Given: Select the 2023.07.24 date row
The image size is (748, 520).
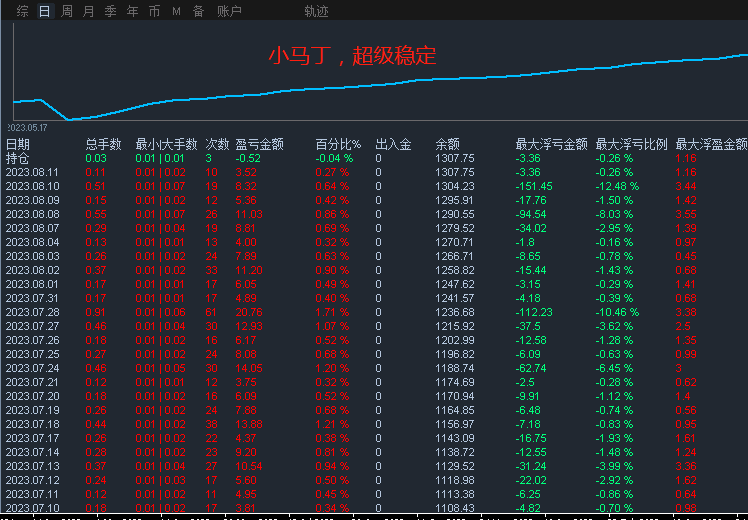Looking at the screenshot, I should (374, 368).
